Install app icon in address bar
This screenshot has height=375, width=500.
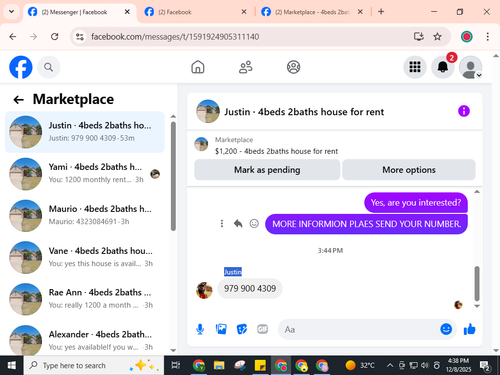pyautogui.click(x=419, y=36)
